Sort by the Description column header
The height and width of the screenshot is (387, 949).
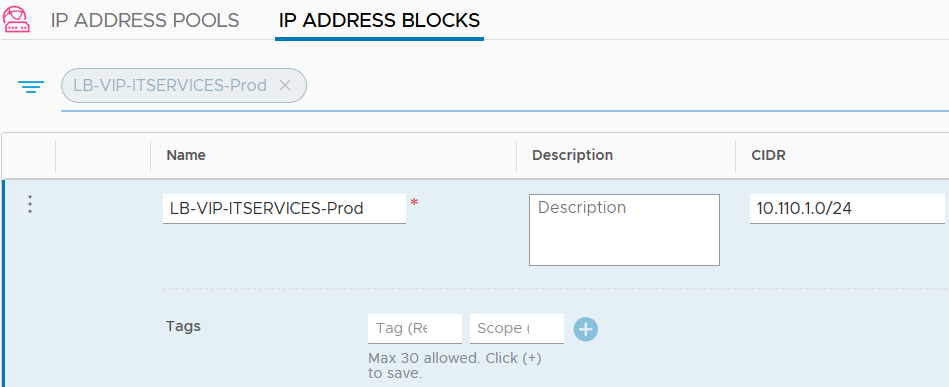pyautogui.click(x=573, y=155)
